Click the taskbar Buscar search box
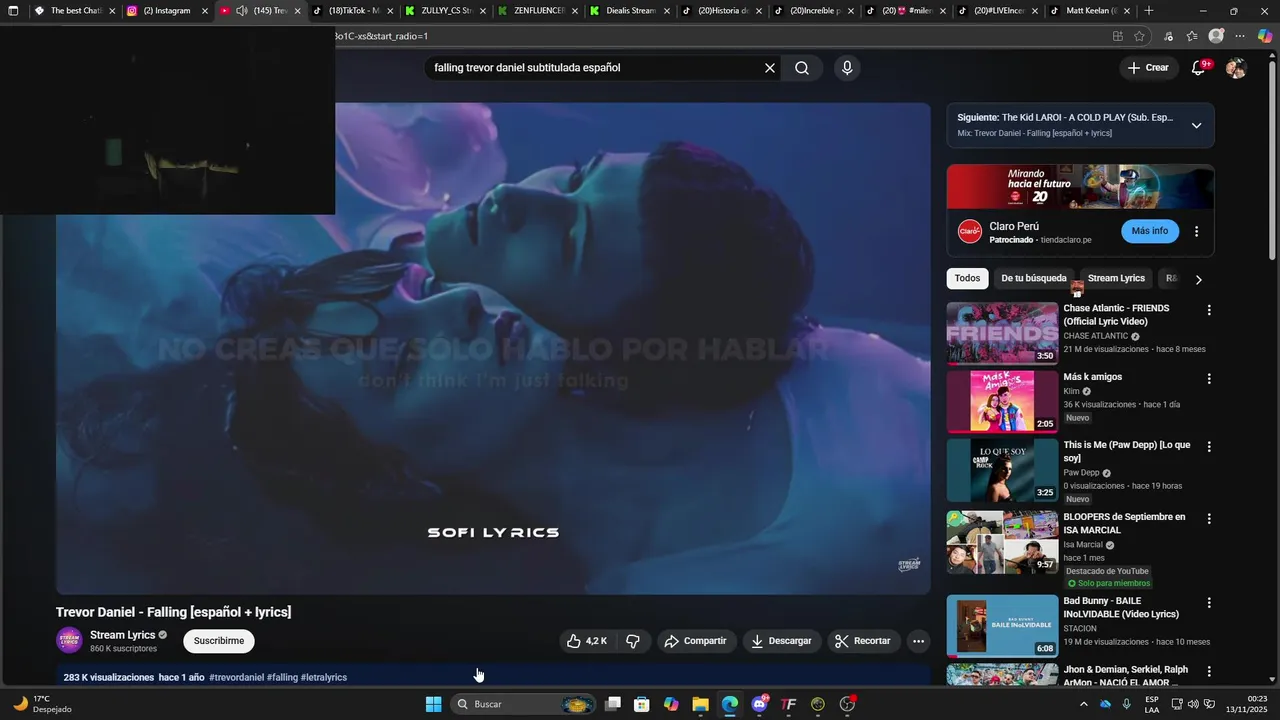This screenshot has height=720, width=1280. pyautogui.click(x=524, y=704)
